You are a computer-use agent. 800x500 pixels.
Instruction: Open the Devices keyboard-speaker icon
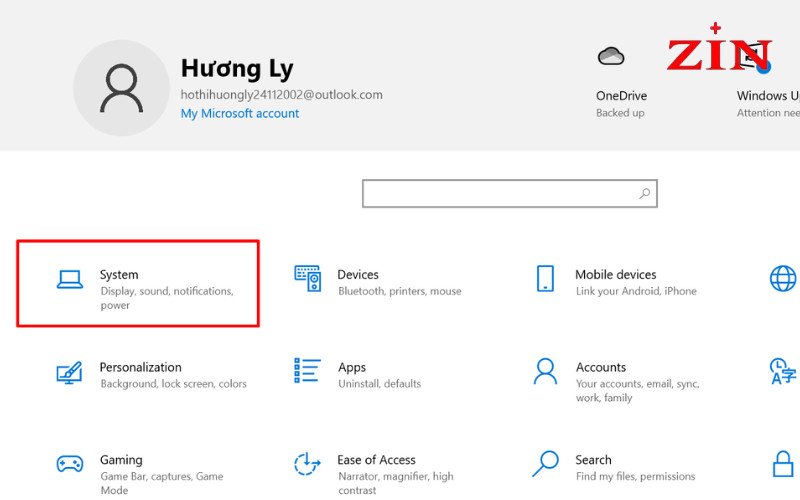pos(308,278)
